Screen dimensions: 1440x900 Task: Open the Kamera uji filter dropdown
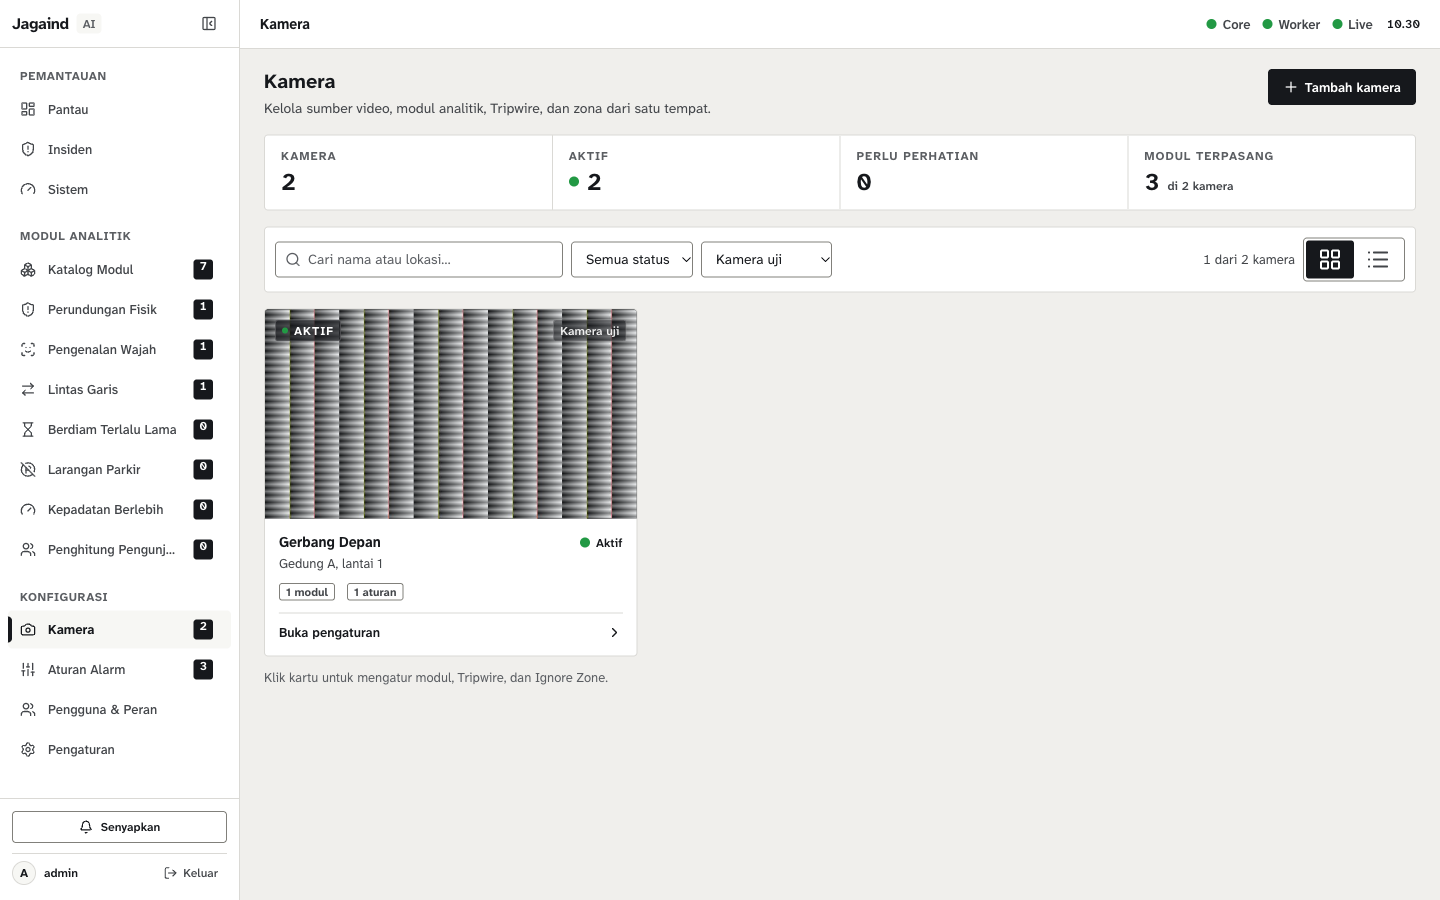point(766,259)
